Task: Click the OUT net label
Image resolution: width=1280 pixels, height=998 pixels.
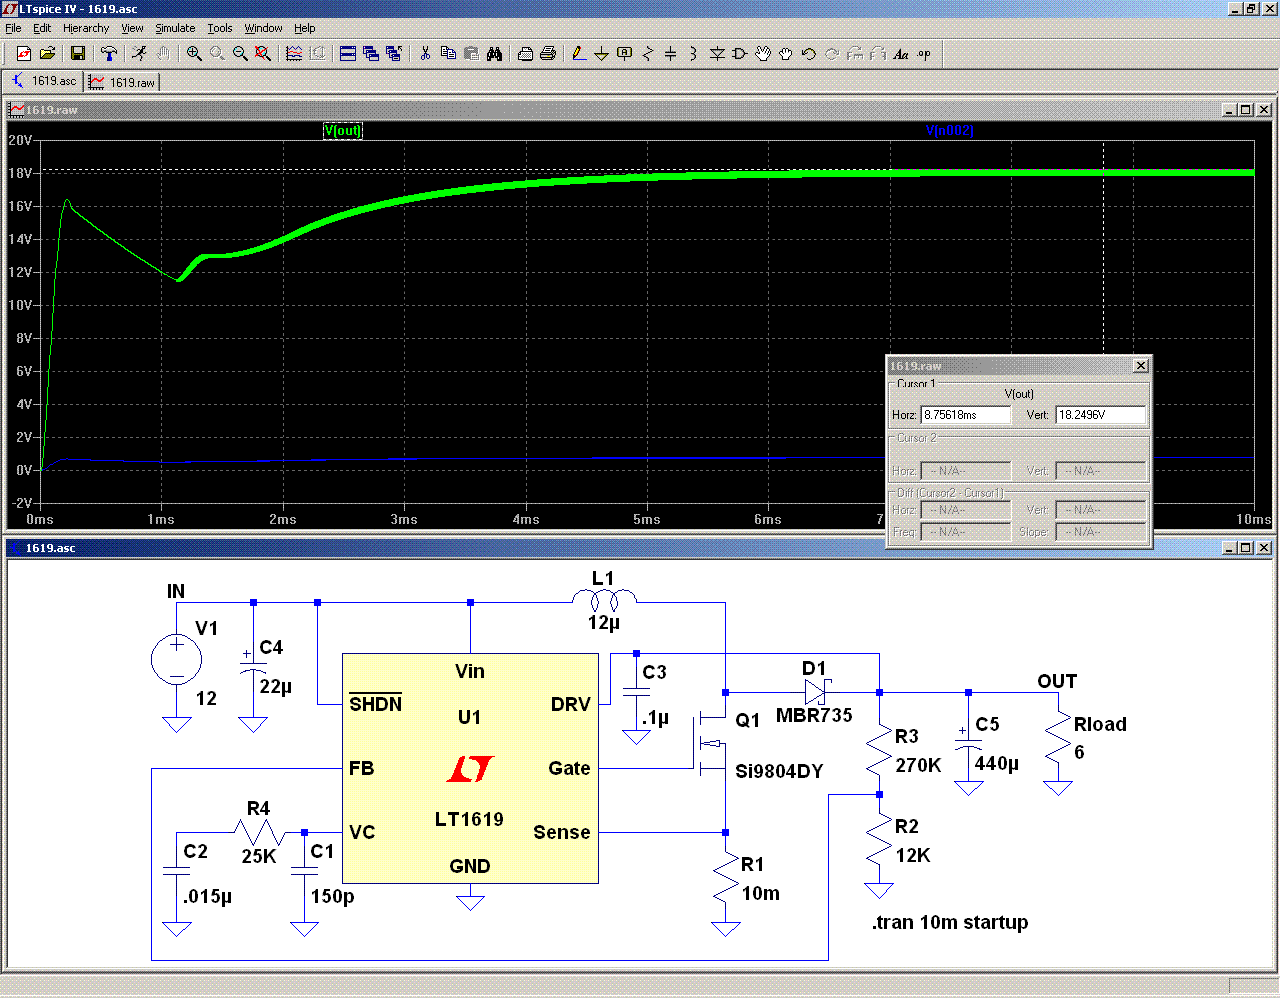Action: point(1057,681)
